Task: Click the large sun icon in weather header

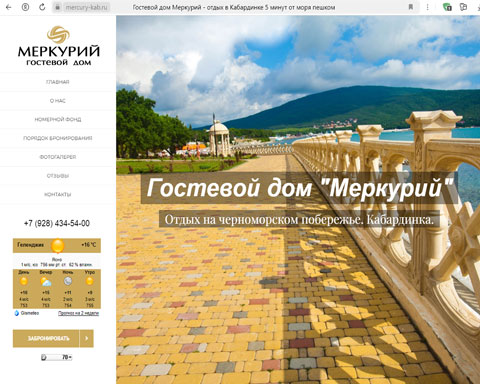Action: (58, 246)
